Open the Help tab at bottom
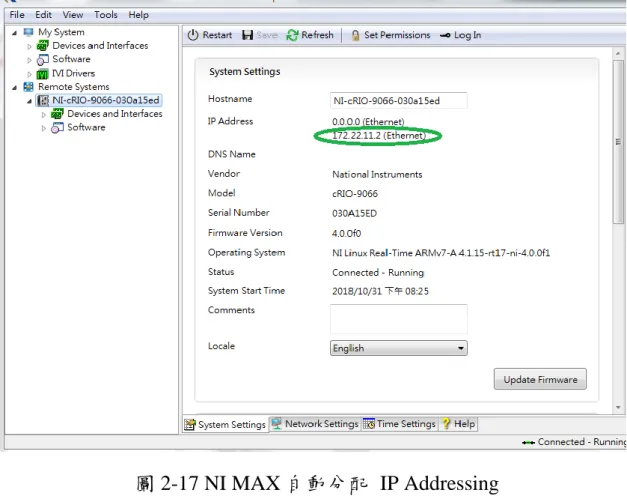Image resolution: width=627 pixels, height=502 pixels. 459,424
